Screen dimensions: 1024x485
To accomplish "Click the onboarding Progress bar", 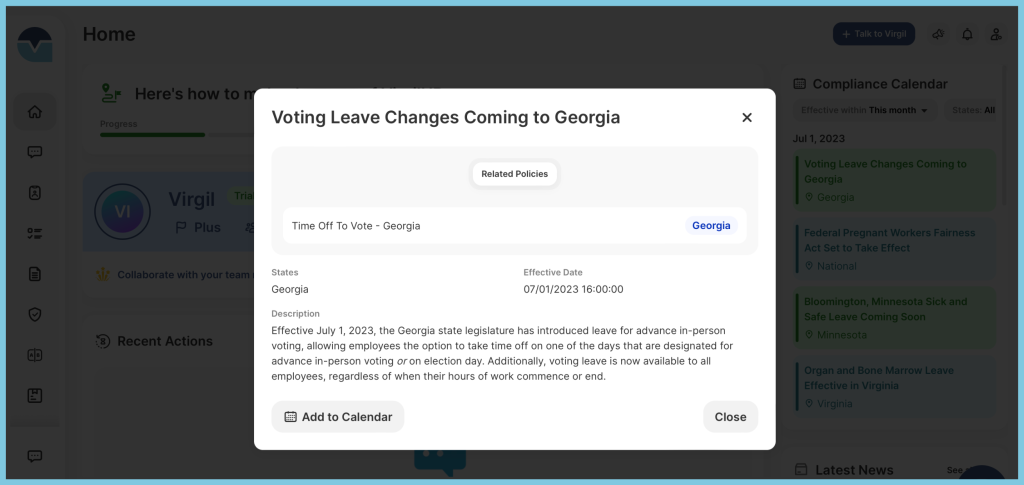I will (176, 135).
